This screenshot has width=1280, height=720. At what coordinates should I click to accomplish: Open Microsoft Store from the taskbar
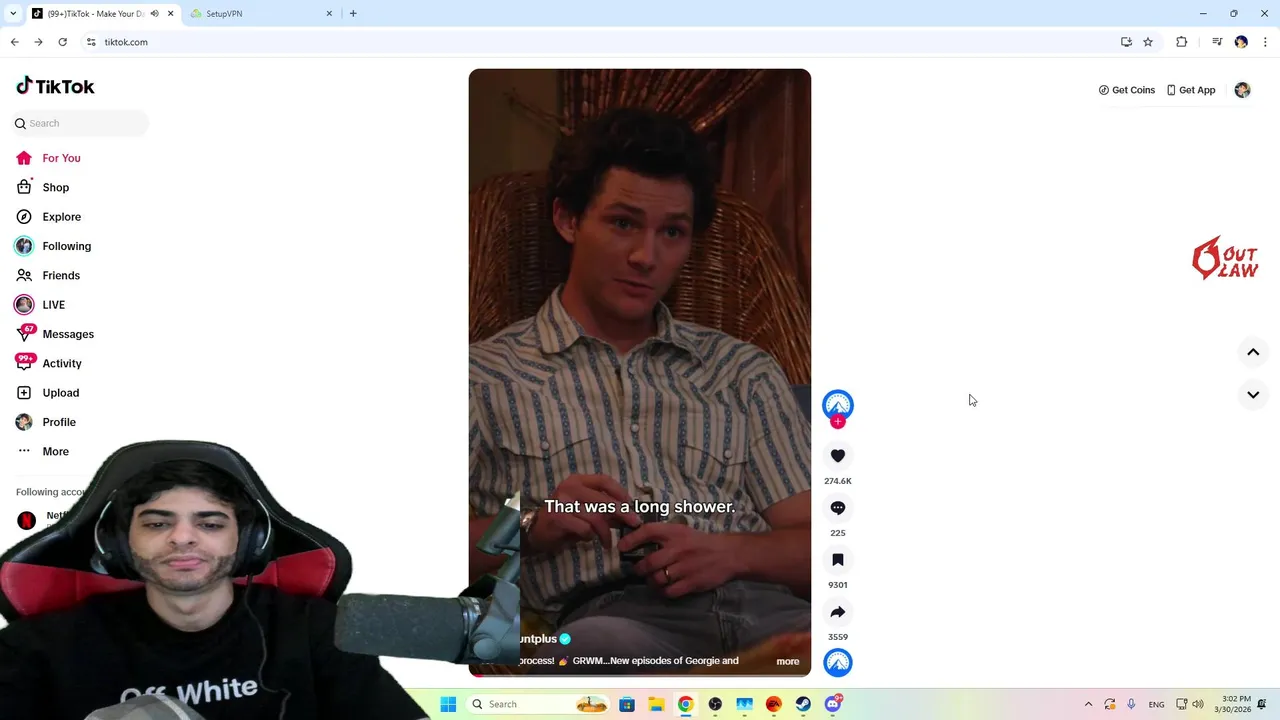627,704
